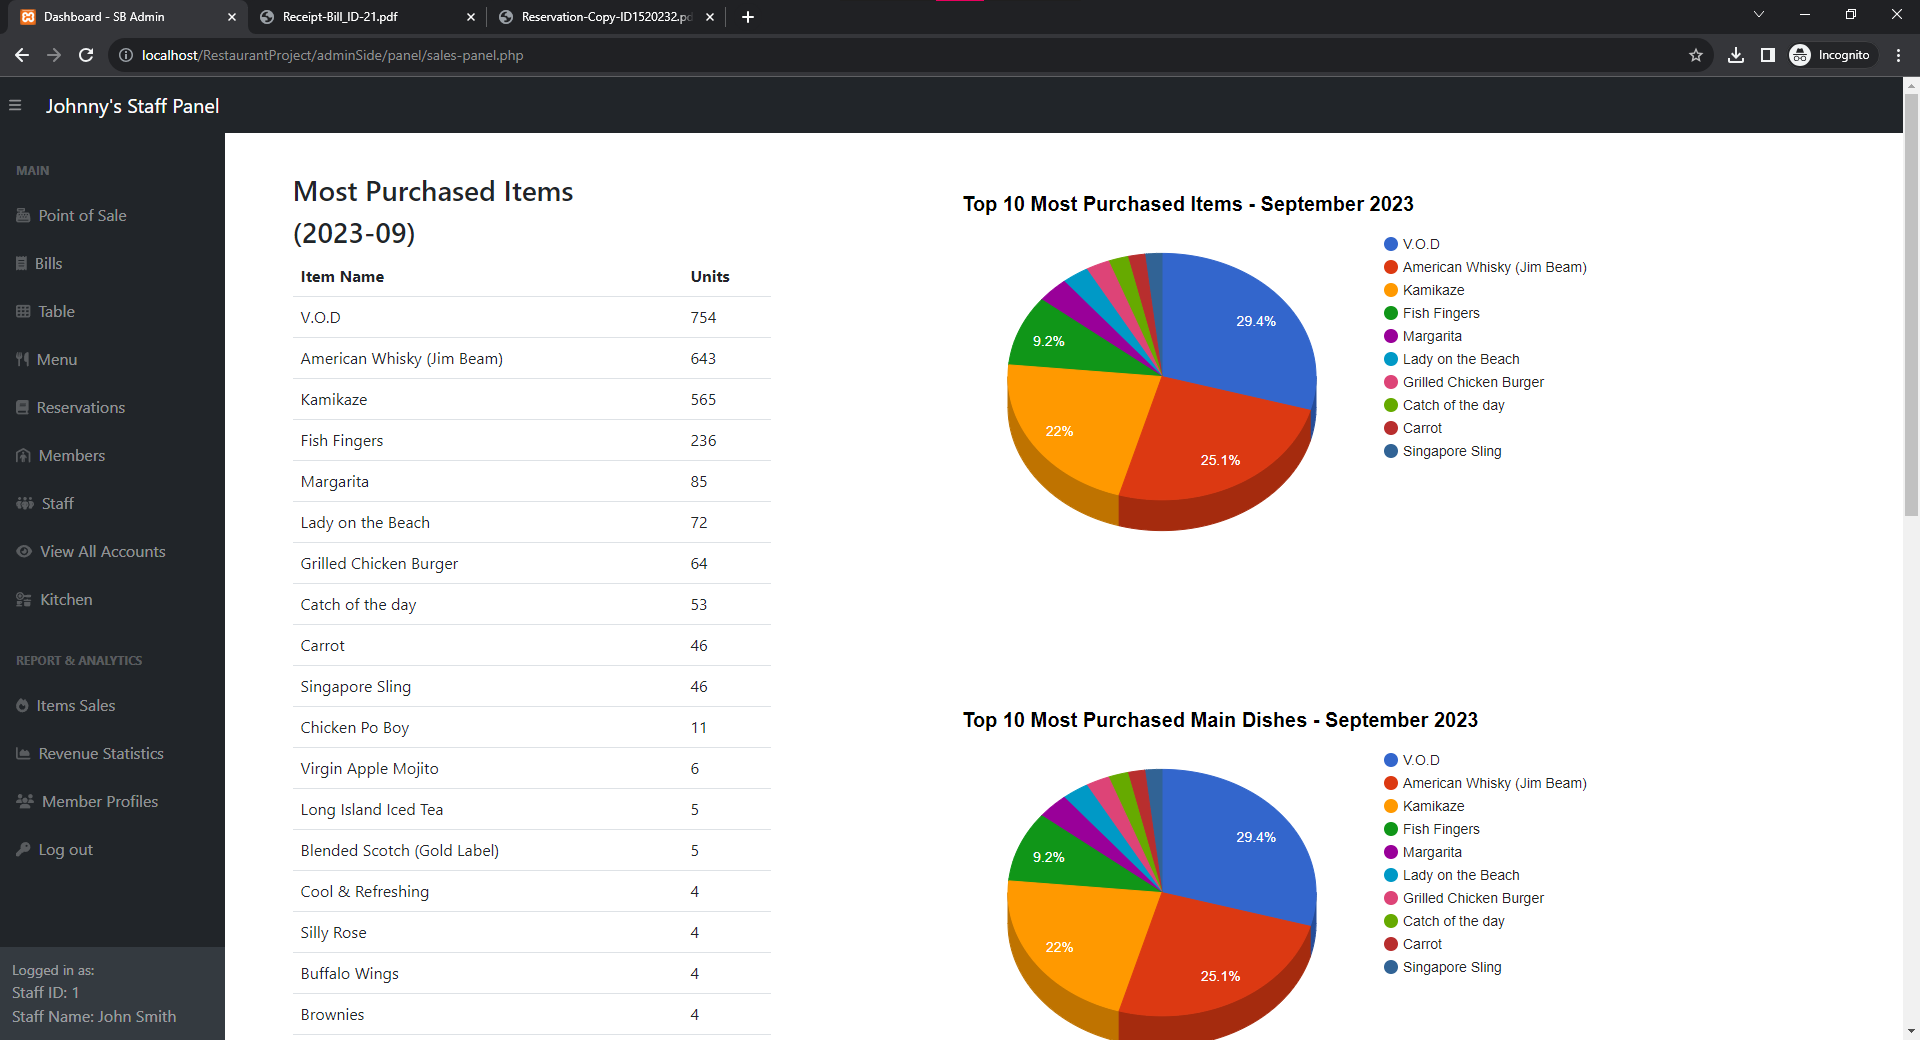Open the Items Sales report link
This screenshot has width=1920, height=1040.
pyautogui.click(x=75, y=705)
